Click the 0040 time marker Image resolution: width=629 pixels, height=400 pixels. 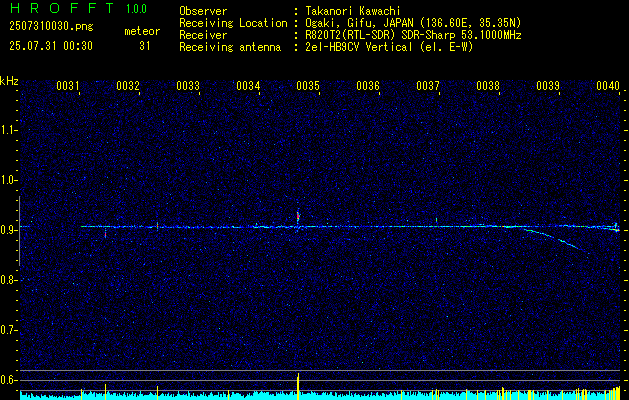608,85
